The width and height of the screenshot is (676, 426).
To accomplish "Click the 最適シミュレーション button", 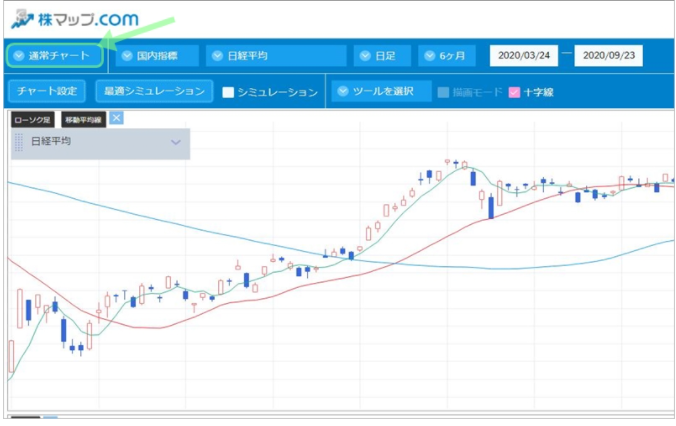I will pyautogui.click(x=154, y=91).
